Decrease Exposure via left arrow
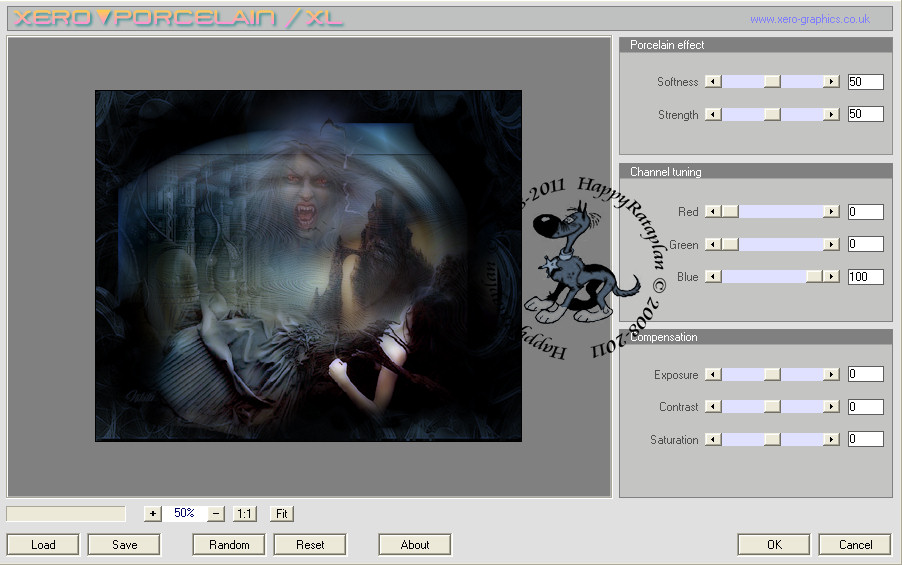 (x=713, y=375)
